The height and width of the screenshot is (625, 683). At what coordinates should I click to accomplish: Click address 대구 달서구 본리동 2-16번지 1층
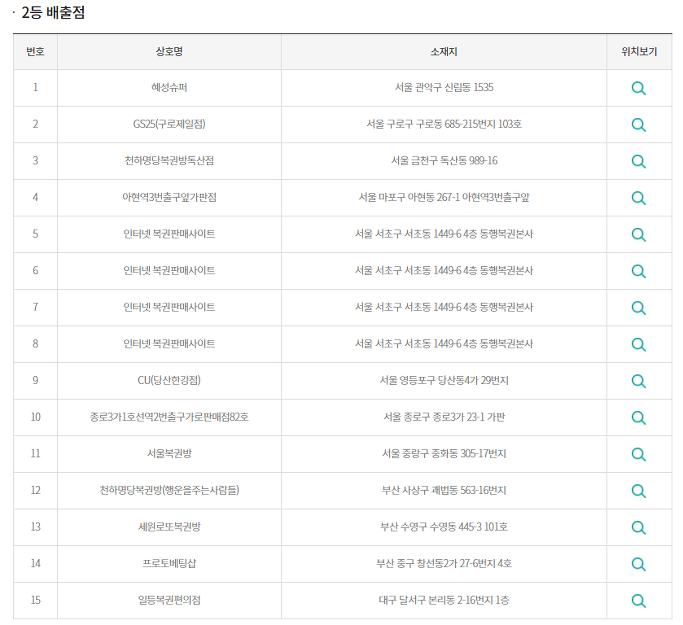[444, 600]
